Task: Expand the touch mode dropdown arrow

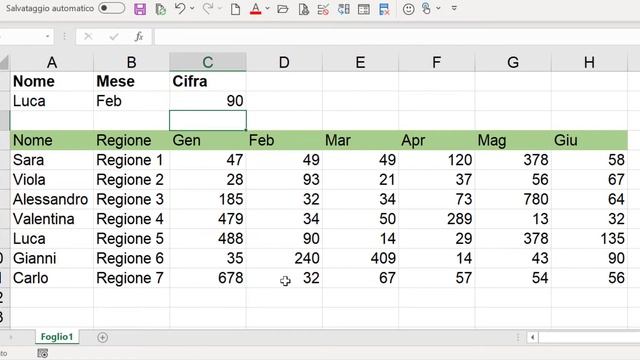Action: 438,8
